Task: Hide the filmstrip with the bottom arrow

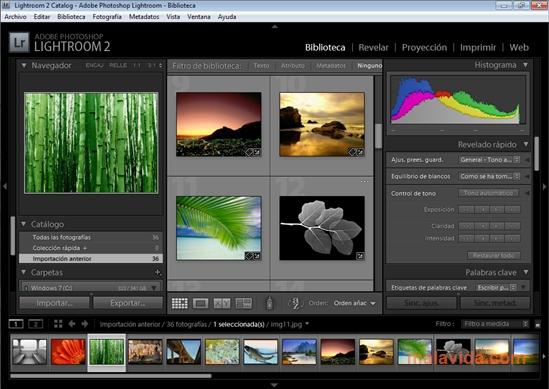Action: [275, 385]
